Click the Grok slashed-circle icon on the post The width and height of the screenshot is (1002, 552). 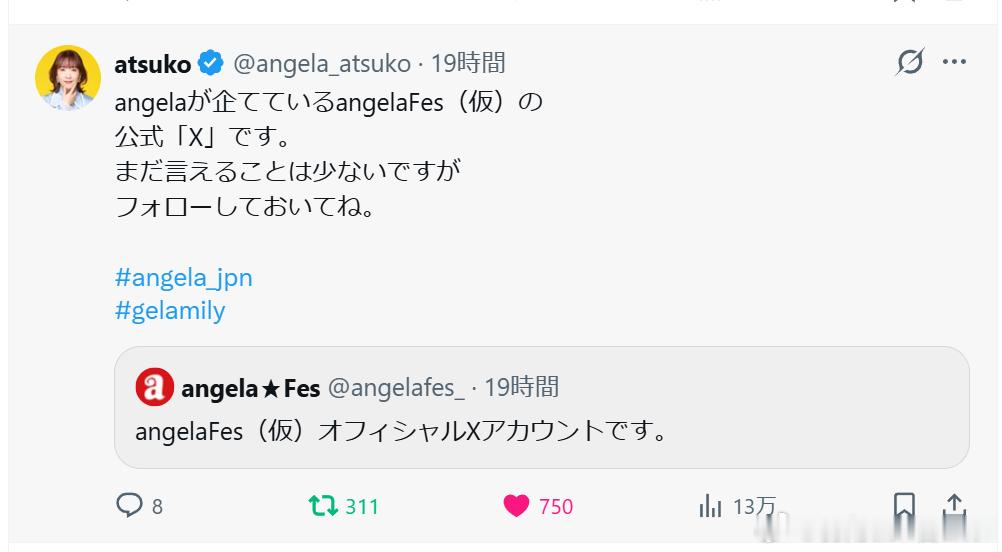910,62
